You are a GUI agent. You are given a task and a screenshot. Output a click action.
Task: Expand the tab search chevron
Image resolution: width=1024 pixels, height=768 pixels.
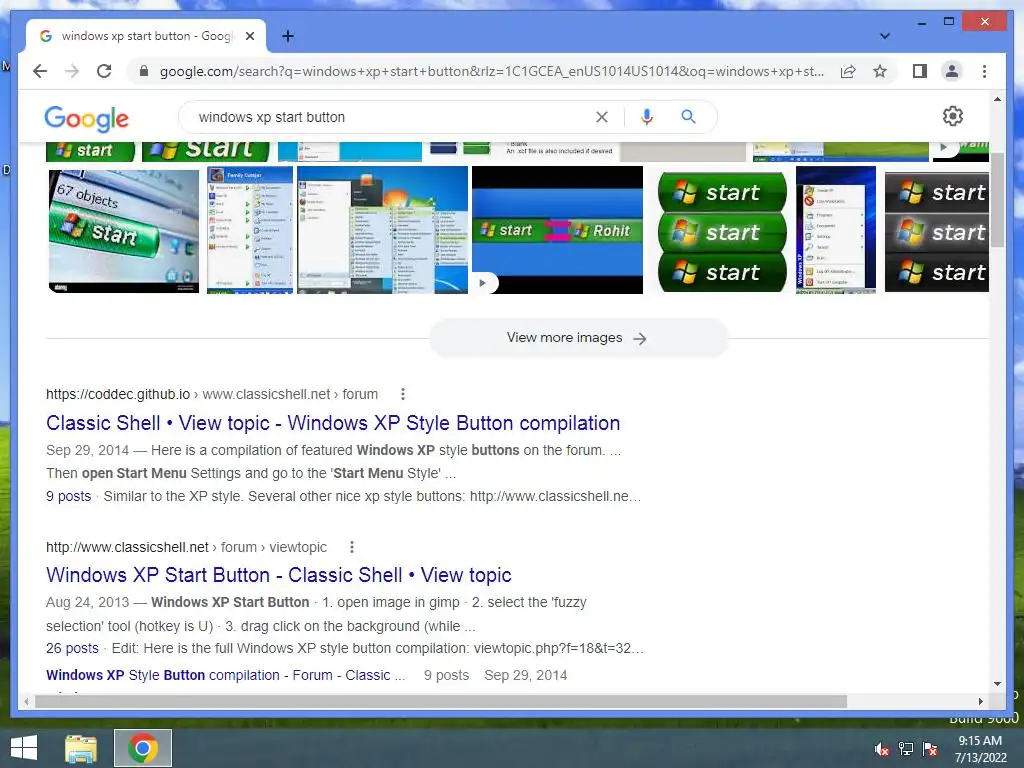(884, 36)
